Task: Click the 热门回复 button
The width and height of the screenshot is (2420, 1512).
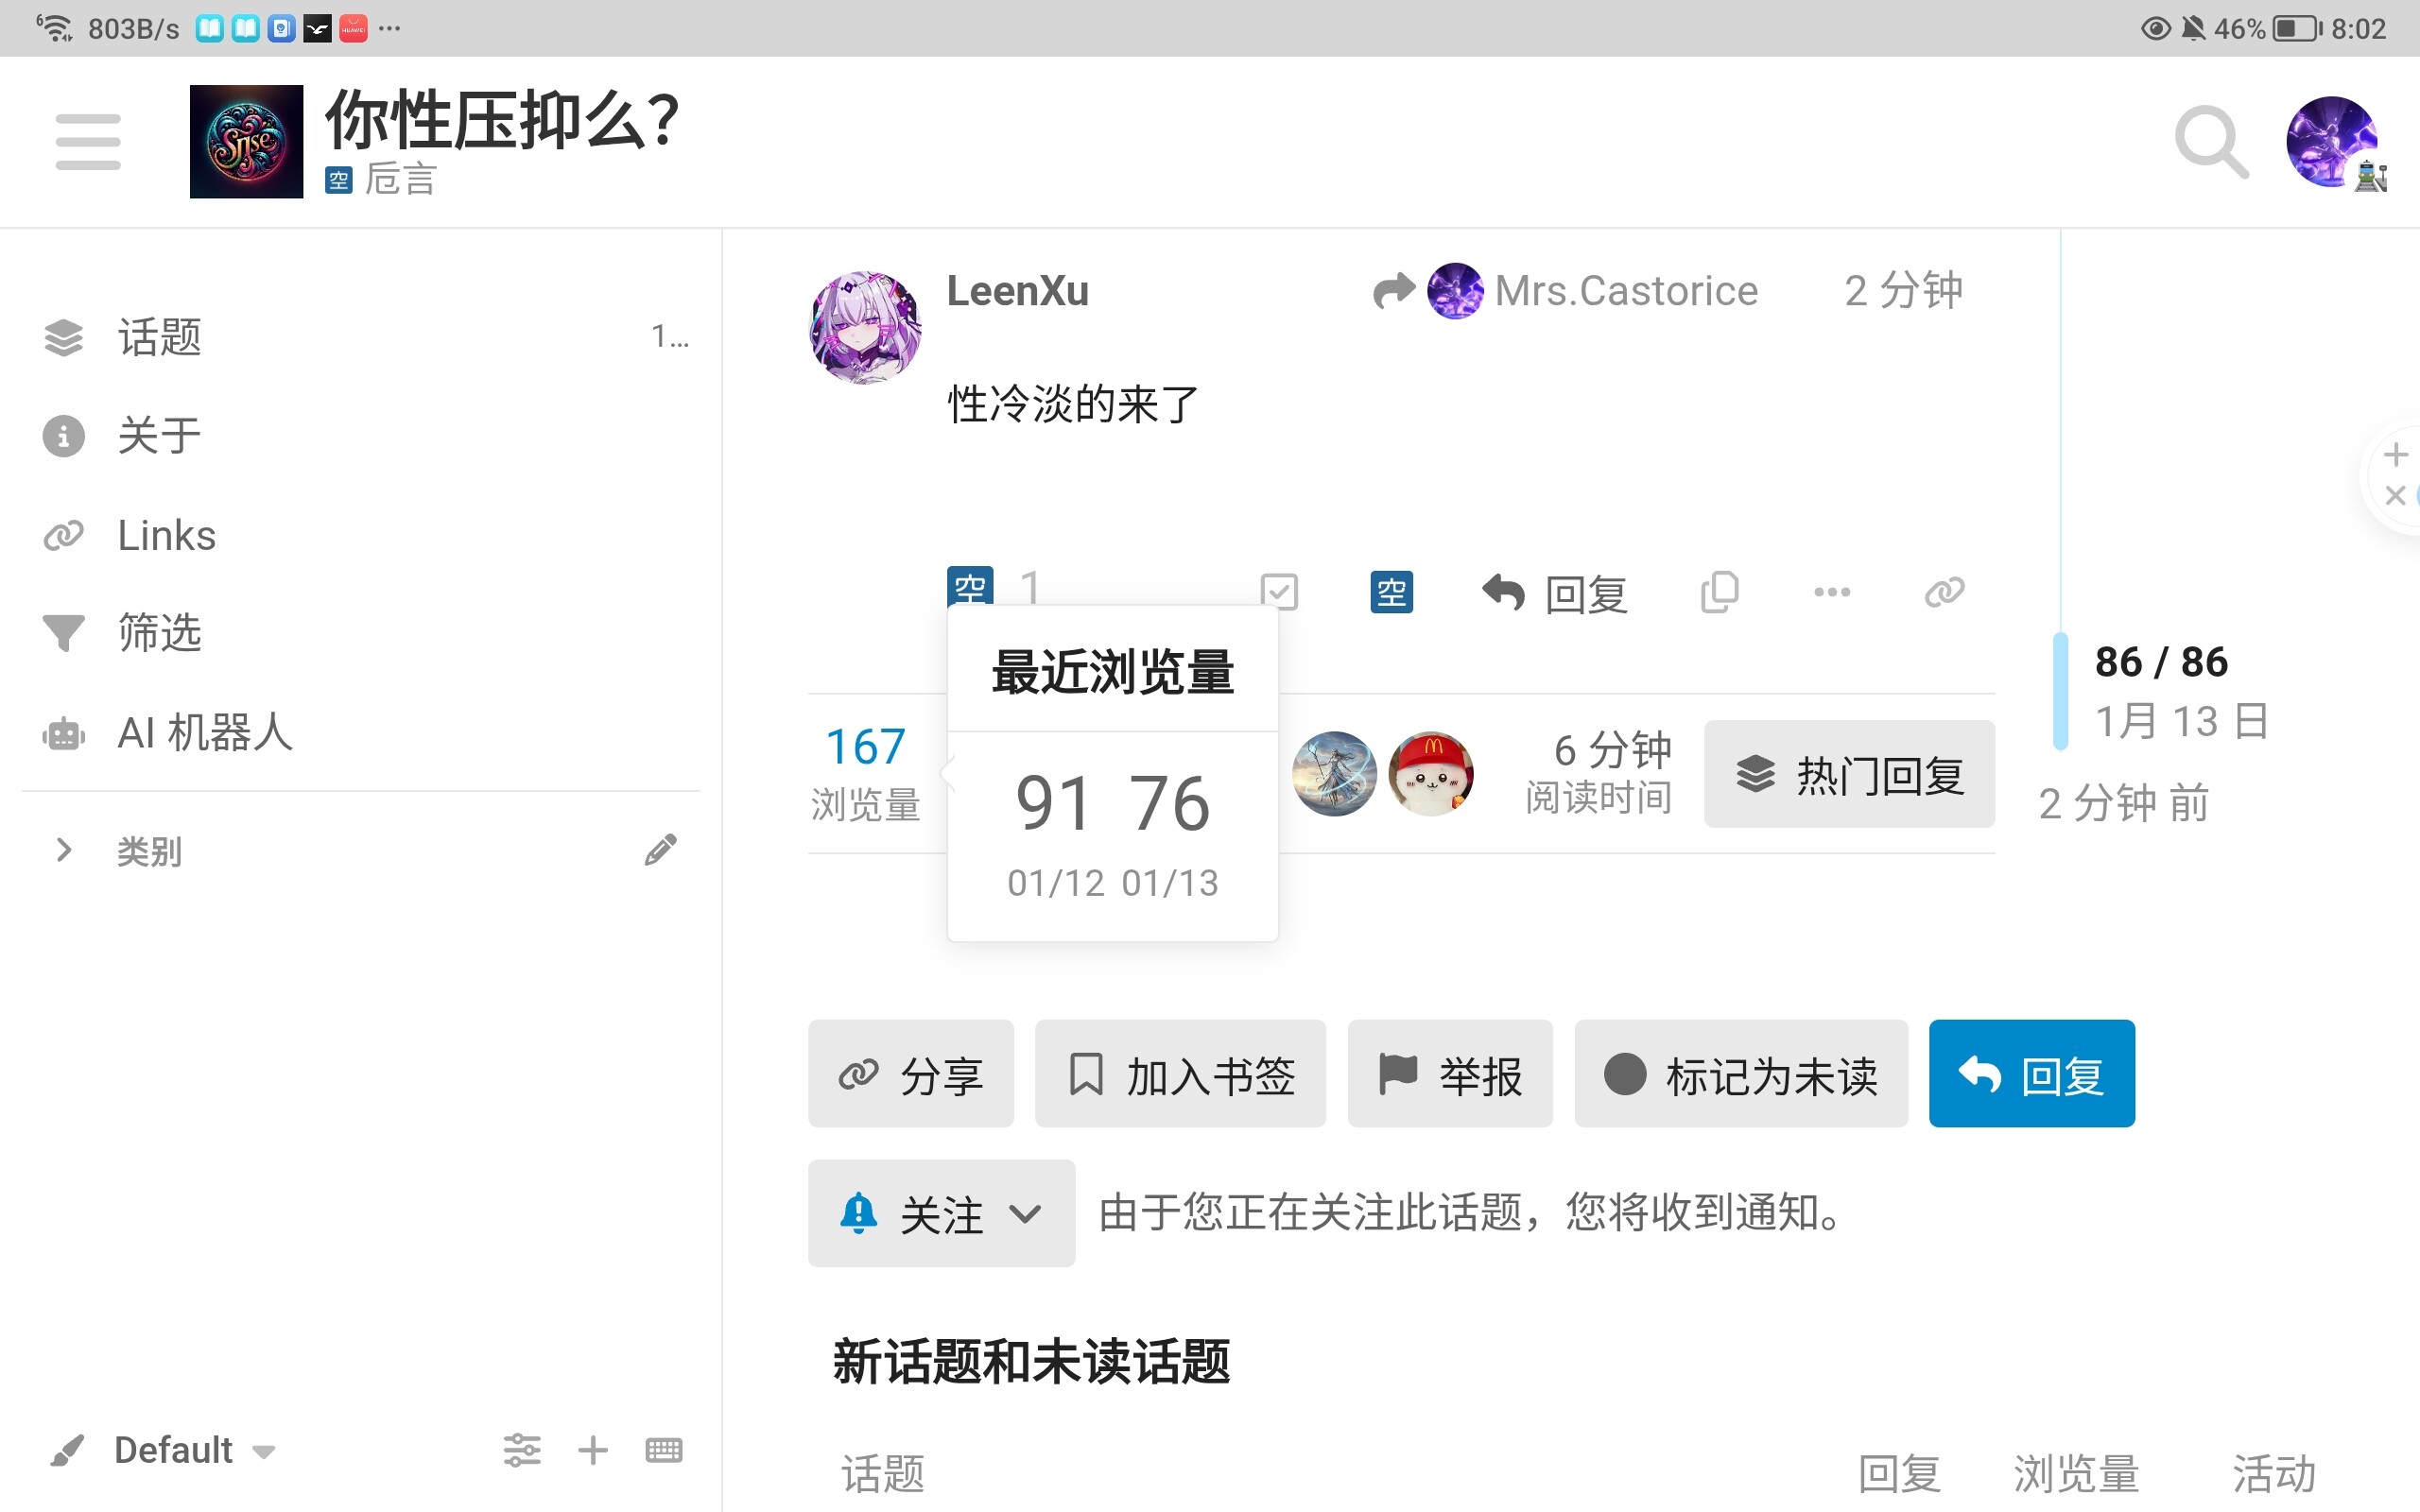Action: coord(1848,774)
